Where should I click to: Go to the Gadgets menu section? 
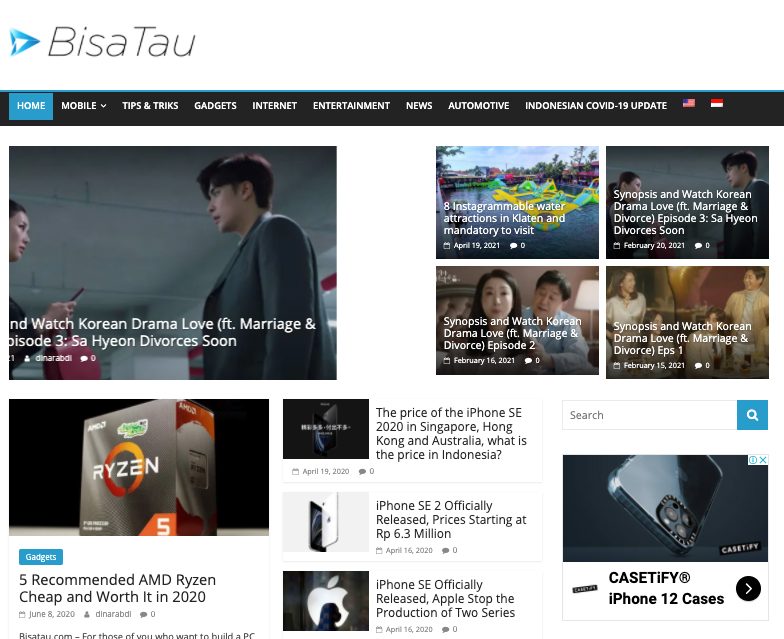pos(215,106)
